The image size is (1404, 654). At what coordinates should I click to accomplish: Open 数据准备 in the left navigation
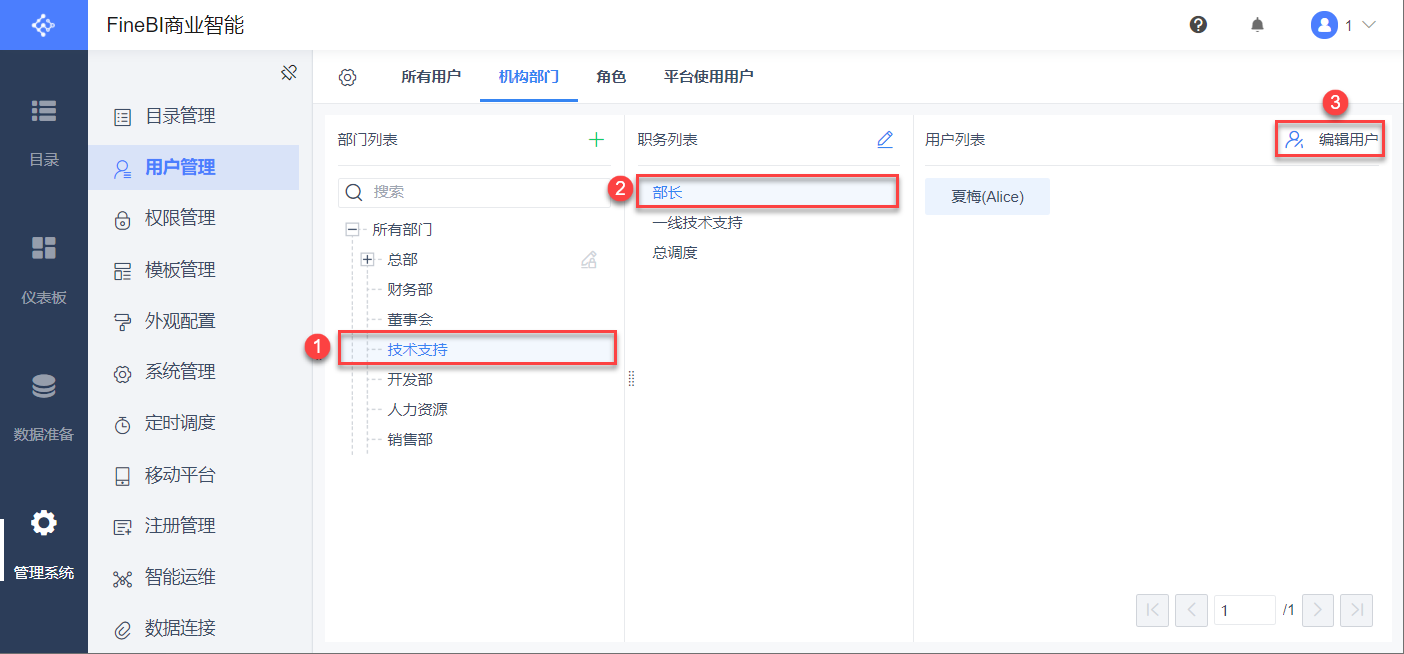pyautogui.click(x=43, y=407)
